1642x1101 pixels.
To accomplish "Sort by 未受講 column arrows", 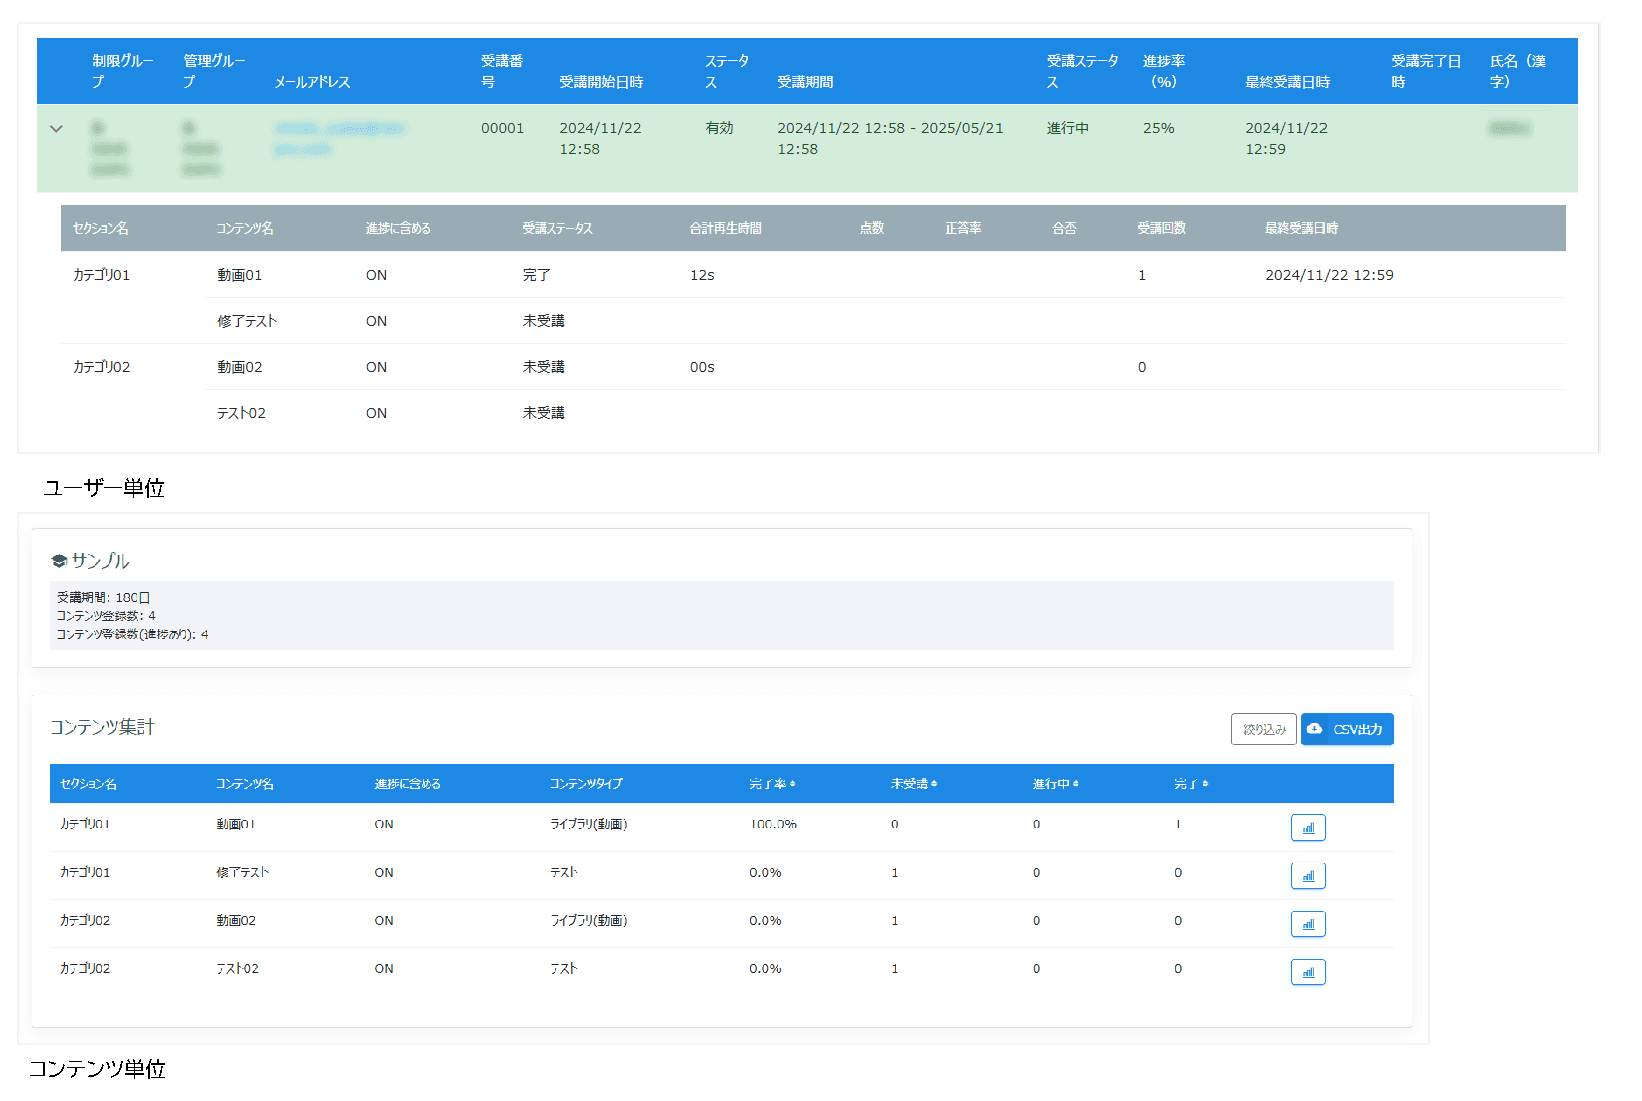I will [x=934, y=784].
